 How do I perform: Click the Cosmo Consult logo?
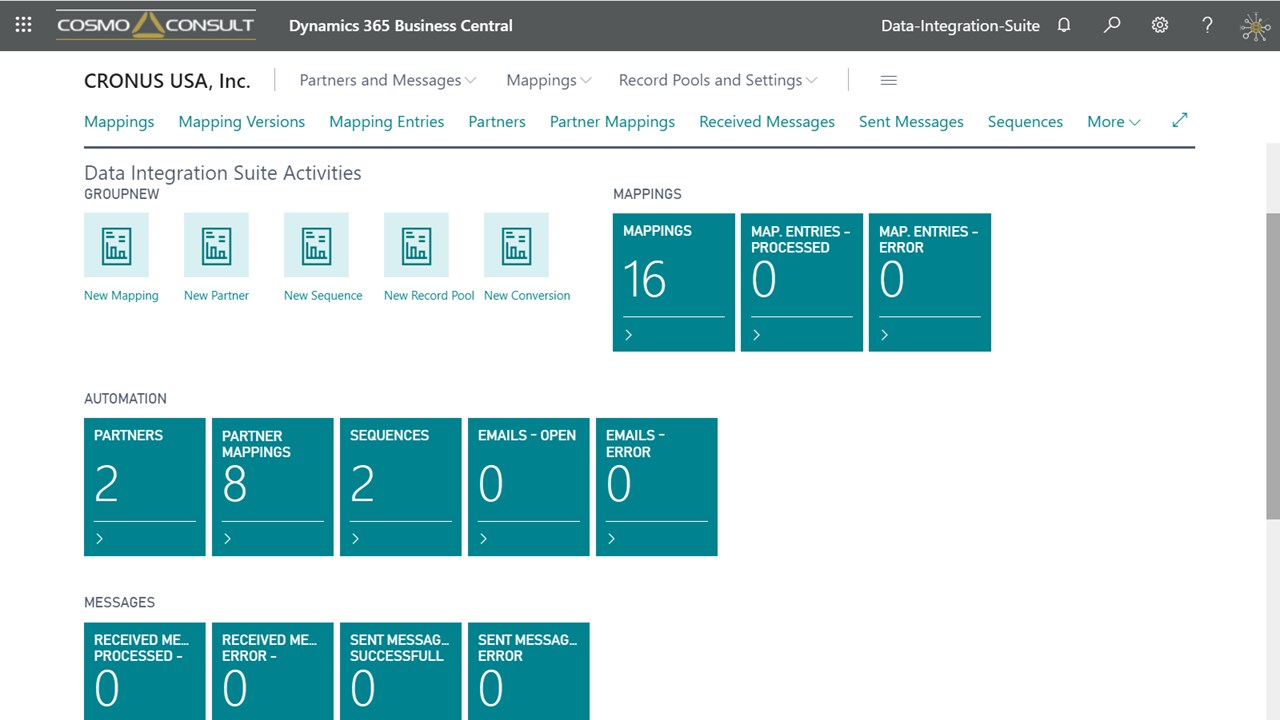point(156,25)
